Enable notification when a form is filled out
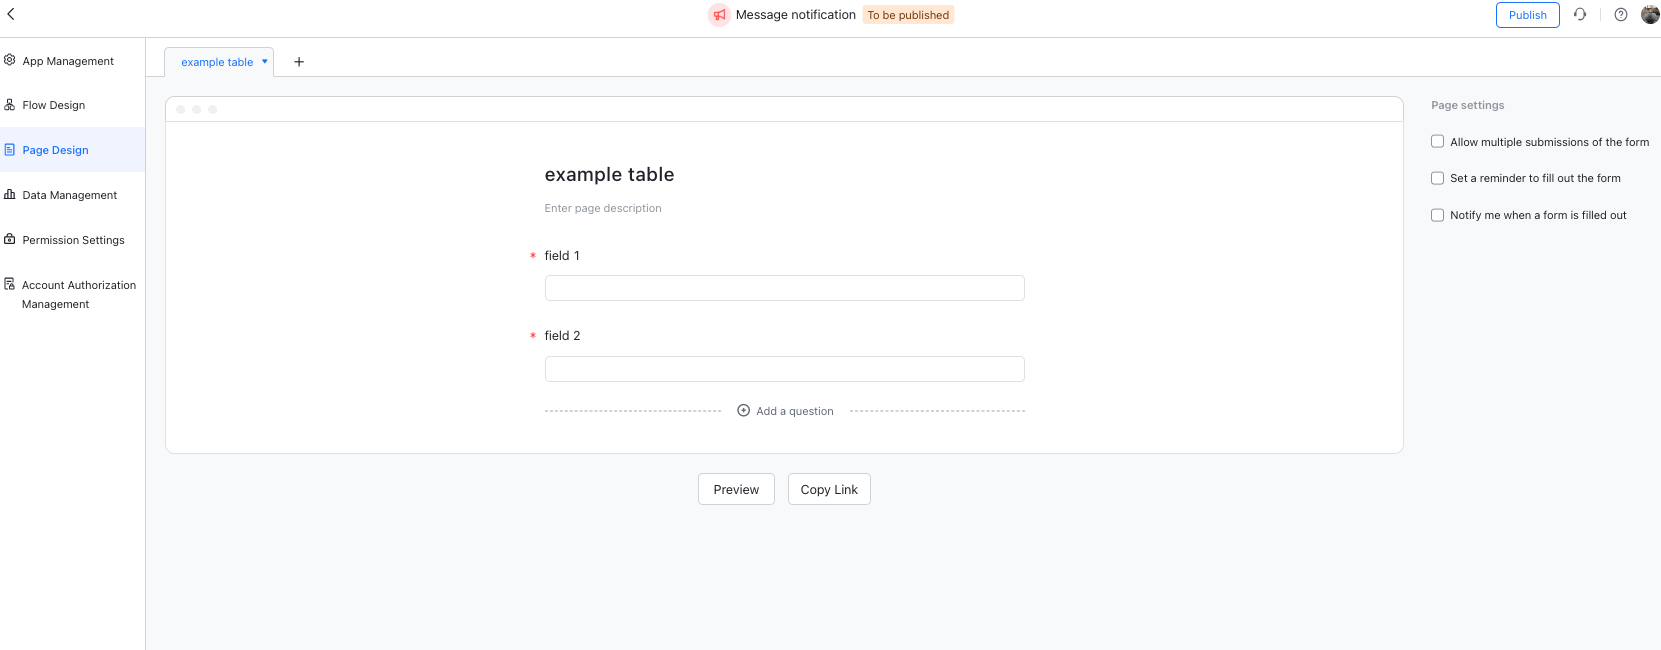Viewport: 1661px width, 650px height. tap(1437, 214)
